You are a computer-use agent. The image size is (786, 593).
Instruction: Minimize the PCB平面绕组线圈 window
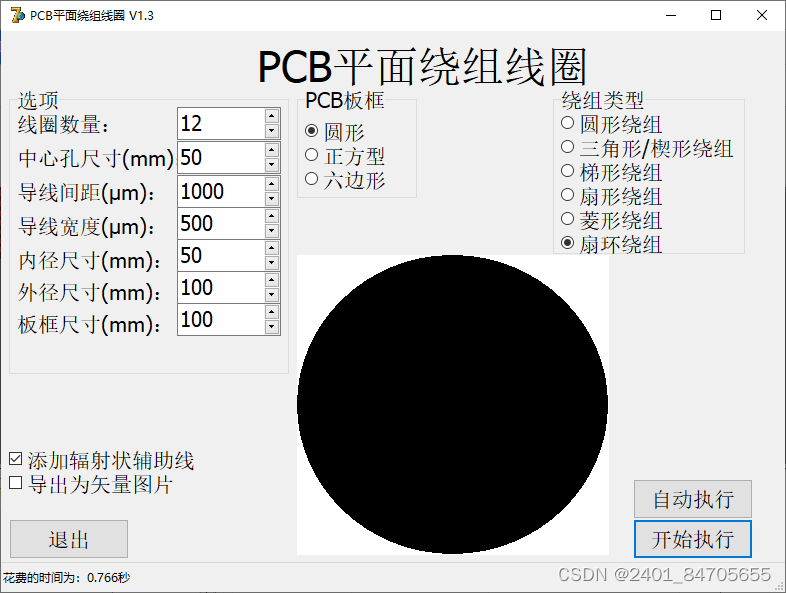671,16
